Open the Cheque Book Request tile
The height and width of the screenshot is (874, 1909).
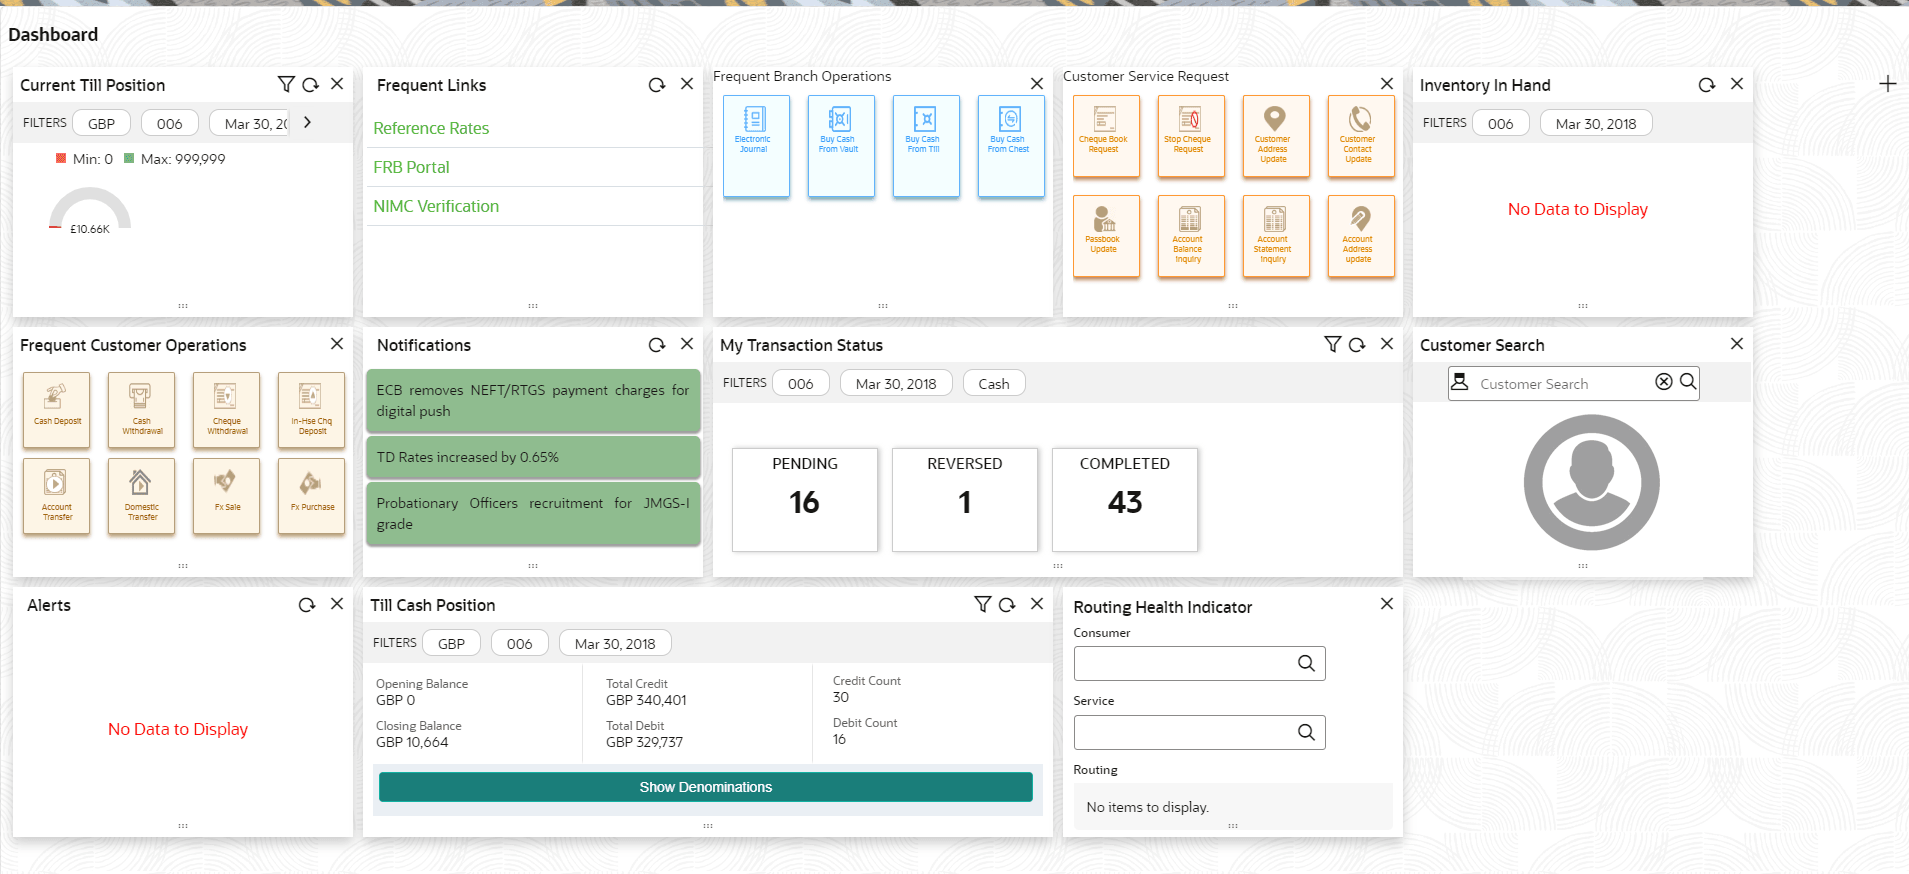pos(1105,136)
